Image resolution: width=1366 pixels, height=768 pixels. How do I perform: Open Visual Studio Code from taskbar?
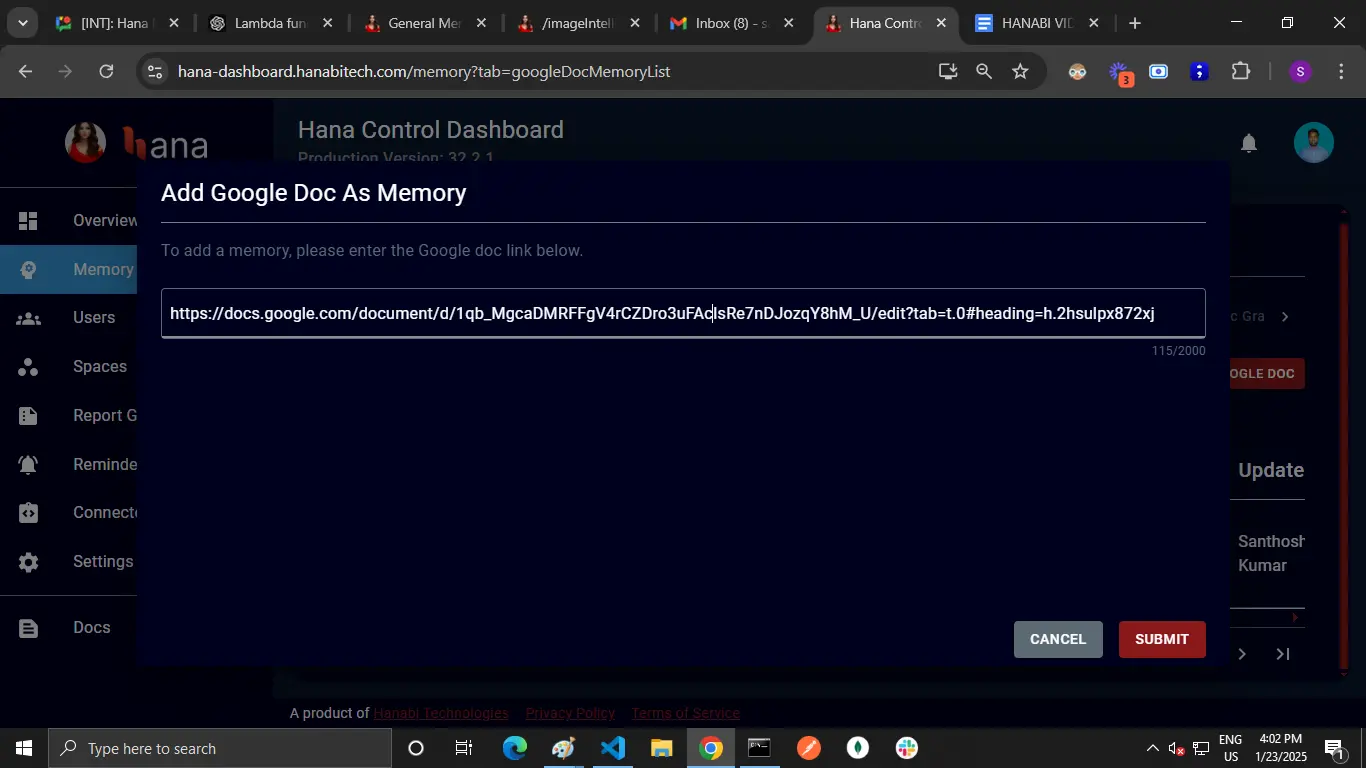click(x=613, y=748)
